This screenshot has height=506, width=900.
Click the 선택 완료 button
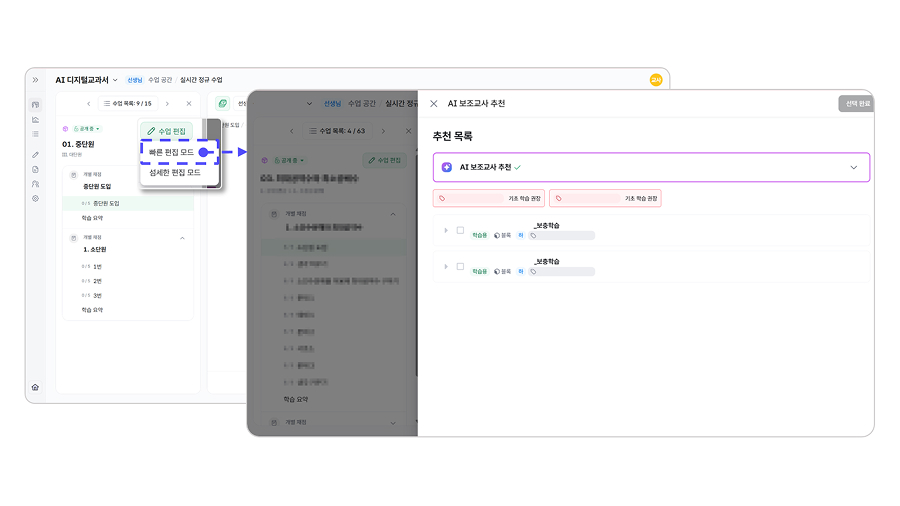click(857, 103)
